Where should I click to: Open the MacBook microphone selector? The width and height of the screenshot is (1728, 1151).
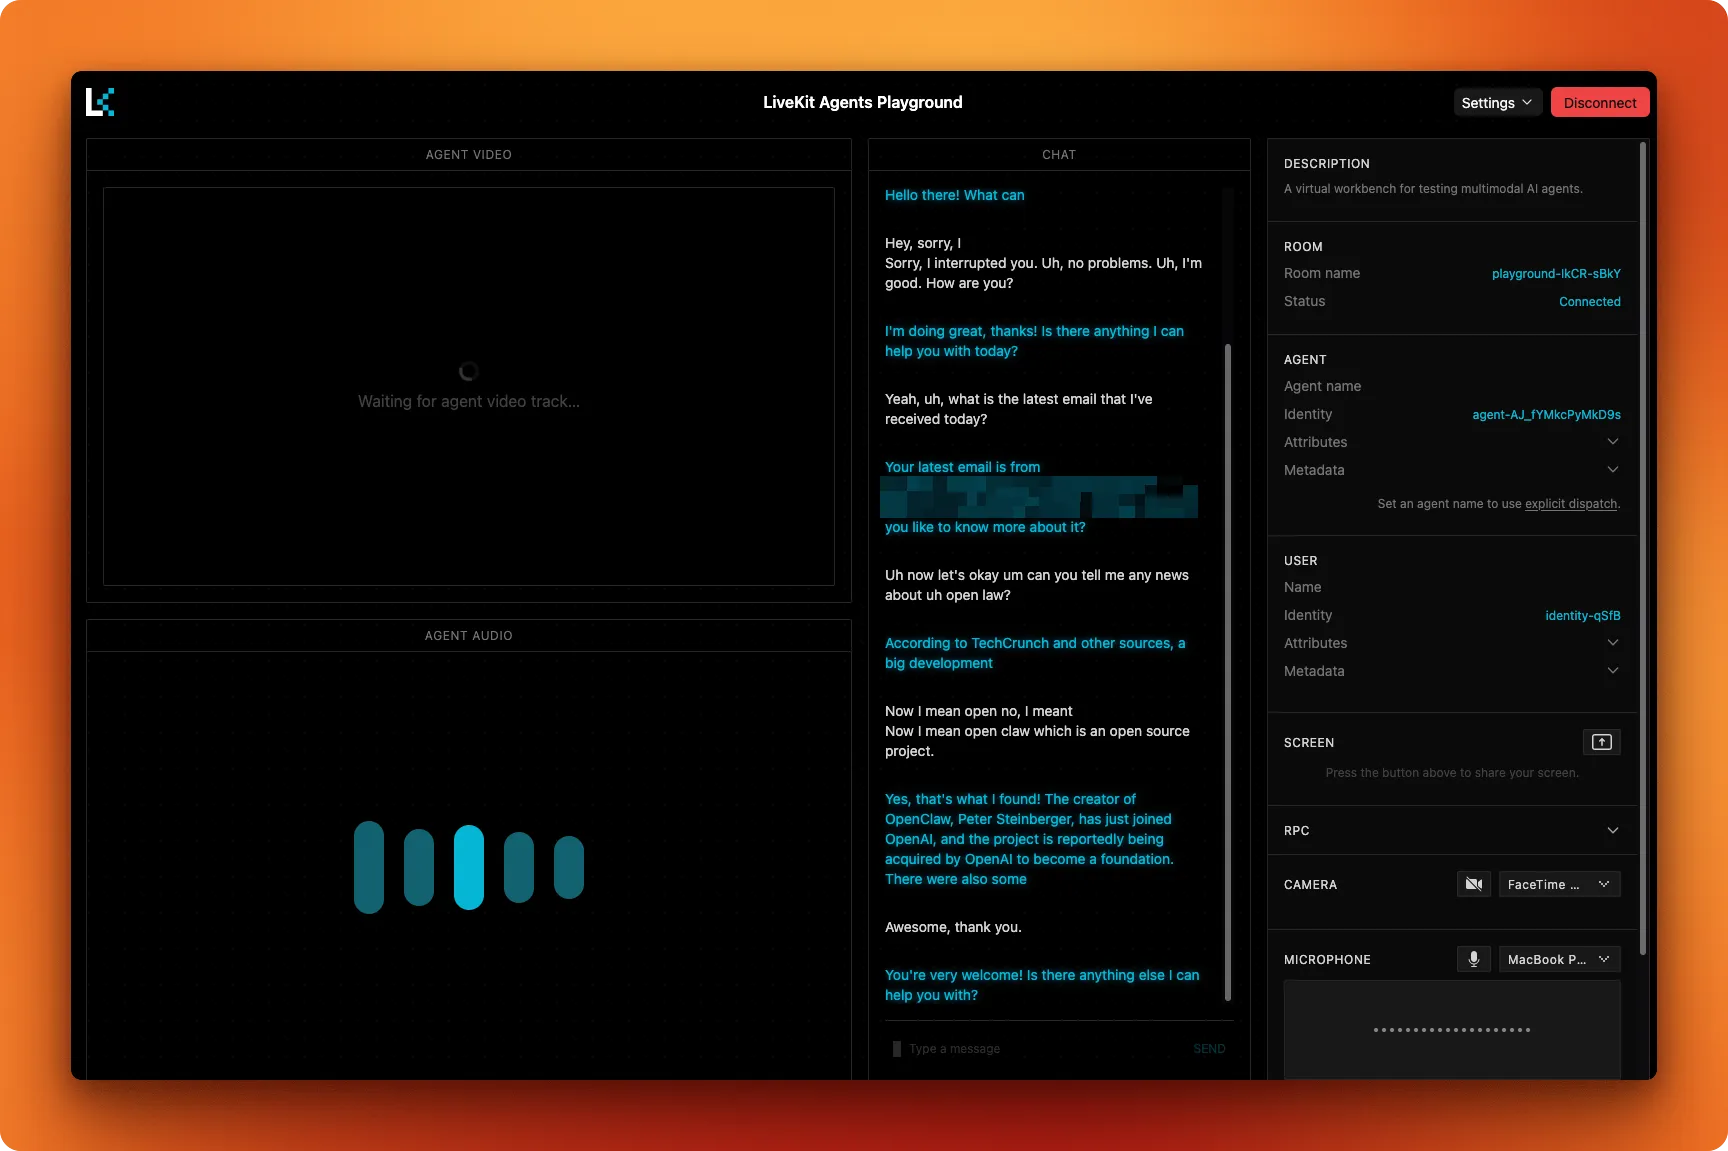[x=1558, y=959]
